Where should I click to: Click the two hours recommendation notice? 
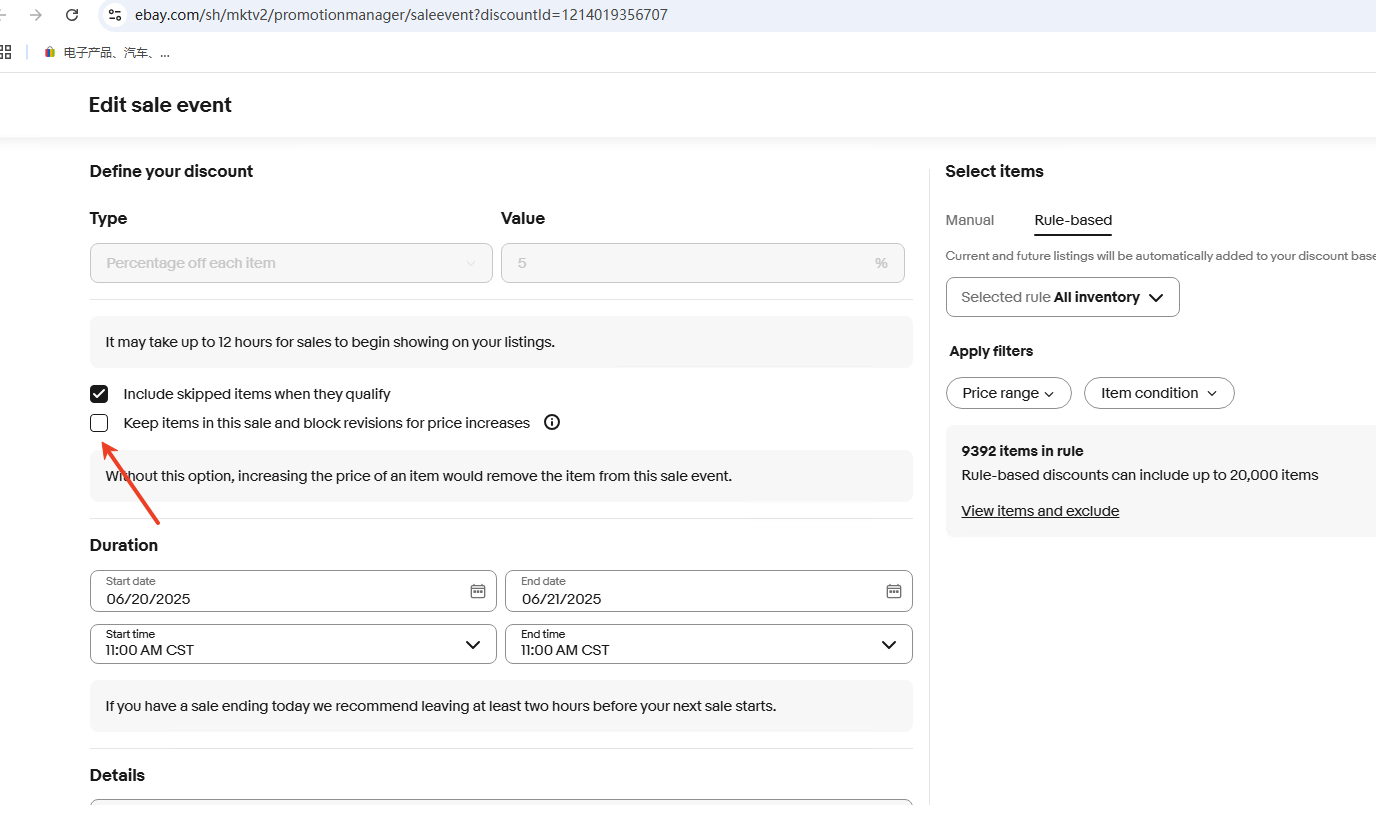pyautogui.click(x=441, y=706)
